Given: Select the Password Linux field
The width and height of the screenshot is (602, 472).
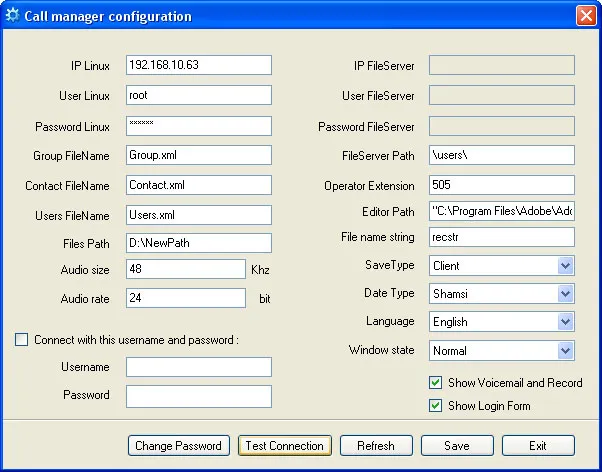Looking at the screenshot, I should [x=199, y=126].
